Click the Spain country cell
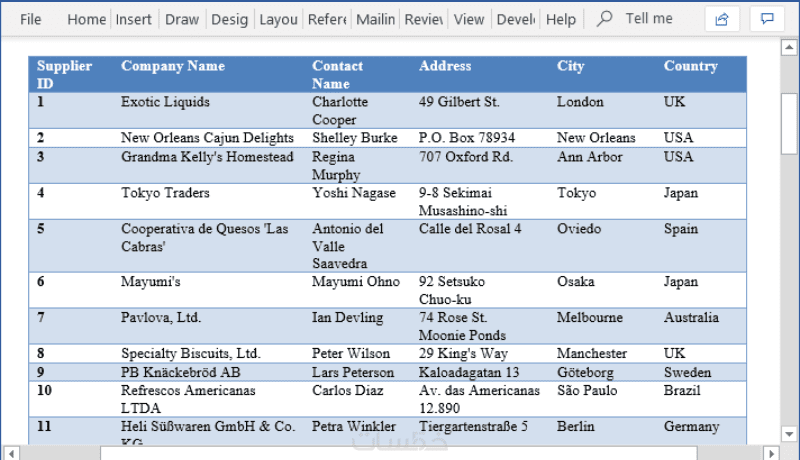The height and width of the screenshot is (460, 800). pyautogui.click(x=702, y=246)
